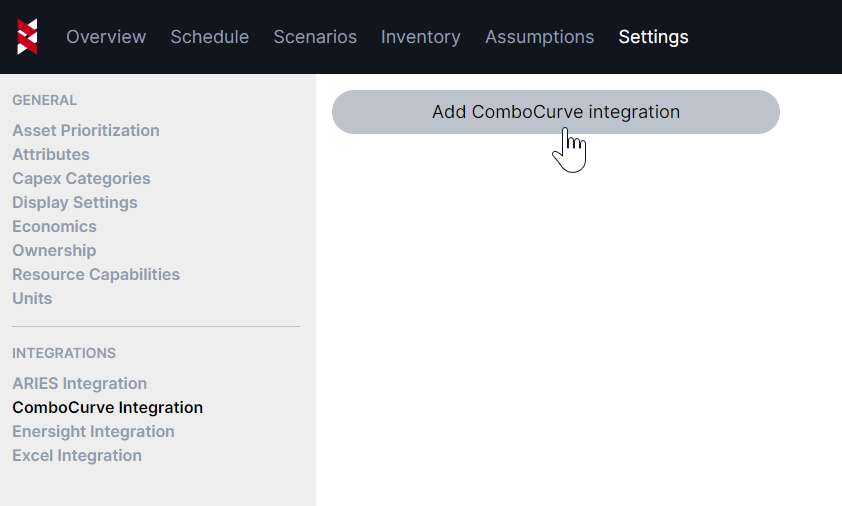Click Units in the sidebar
The width and height of the screenshot is (842, 506).
(x=32, y=299)
